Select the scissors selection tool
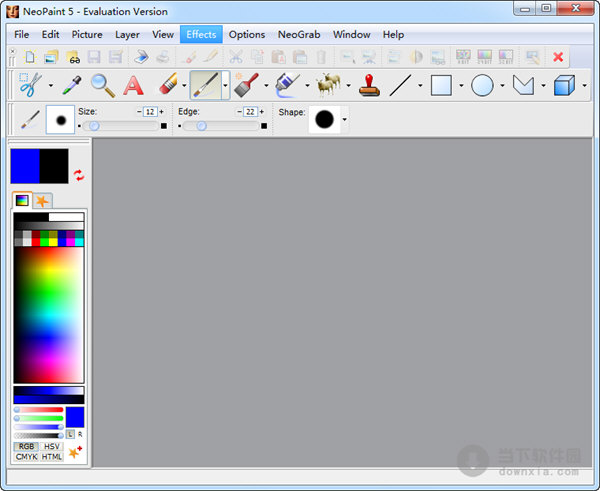This screenshot has width=600, height=491. pyautogui.click(x=30, y=85)
